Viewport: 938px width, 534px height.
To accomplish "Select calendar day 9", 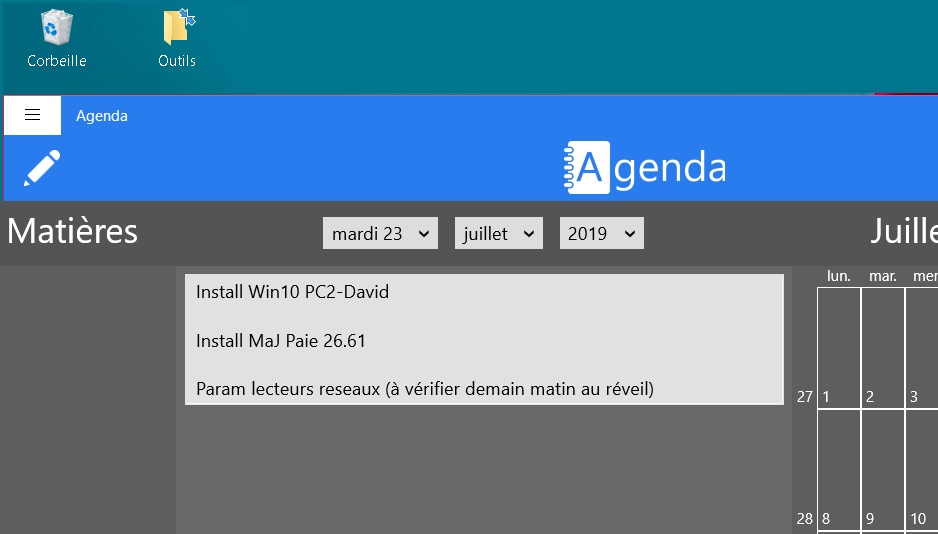I will (883, 470).
